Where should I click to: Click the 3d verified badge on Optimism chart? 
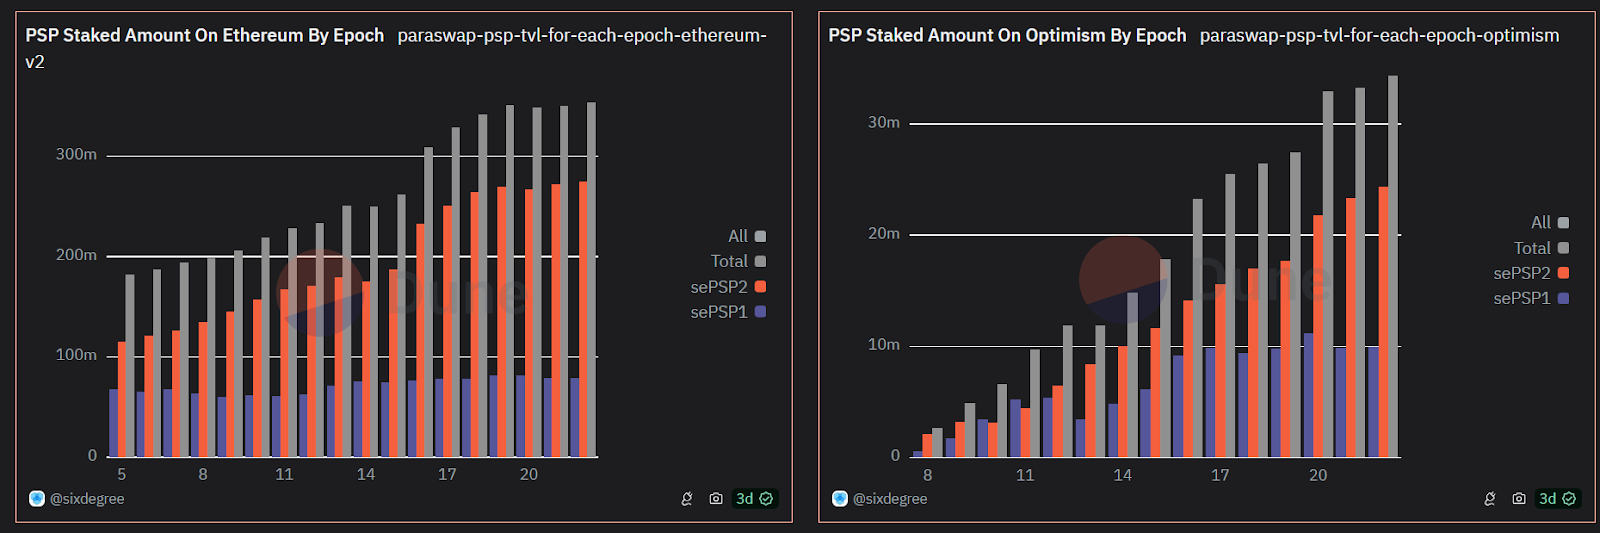(1557, 498)
